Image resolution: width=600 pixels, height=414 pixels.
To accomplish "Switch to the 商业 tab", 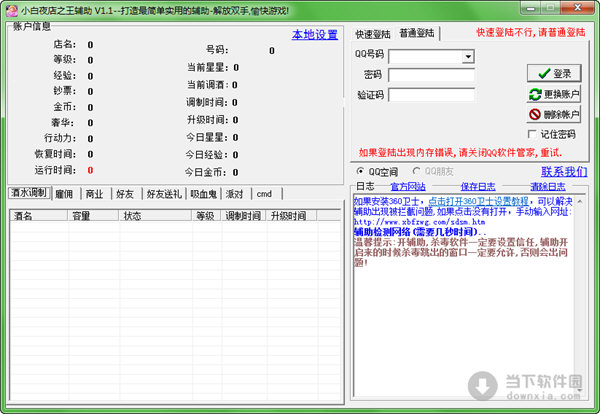I will (95, 194).
